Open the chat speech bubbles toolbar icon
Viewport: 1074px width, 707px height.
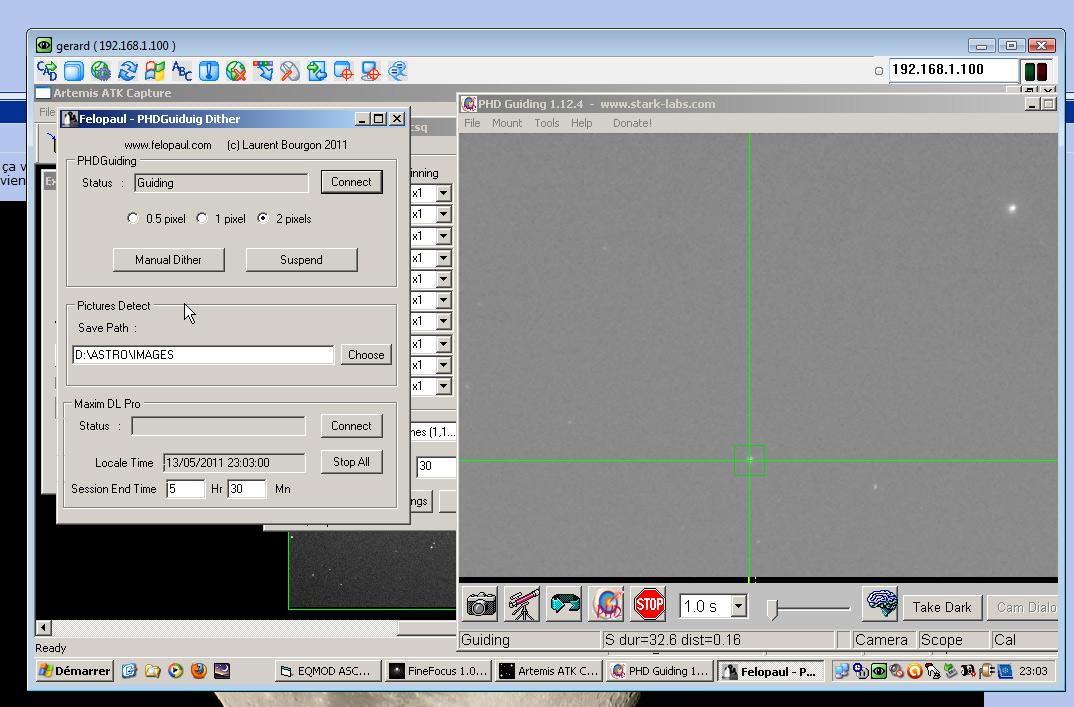[x=397, y=71]
